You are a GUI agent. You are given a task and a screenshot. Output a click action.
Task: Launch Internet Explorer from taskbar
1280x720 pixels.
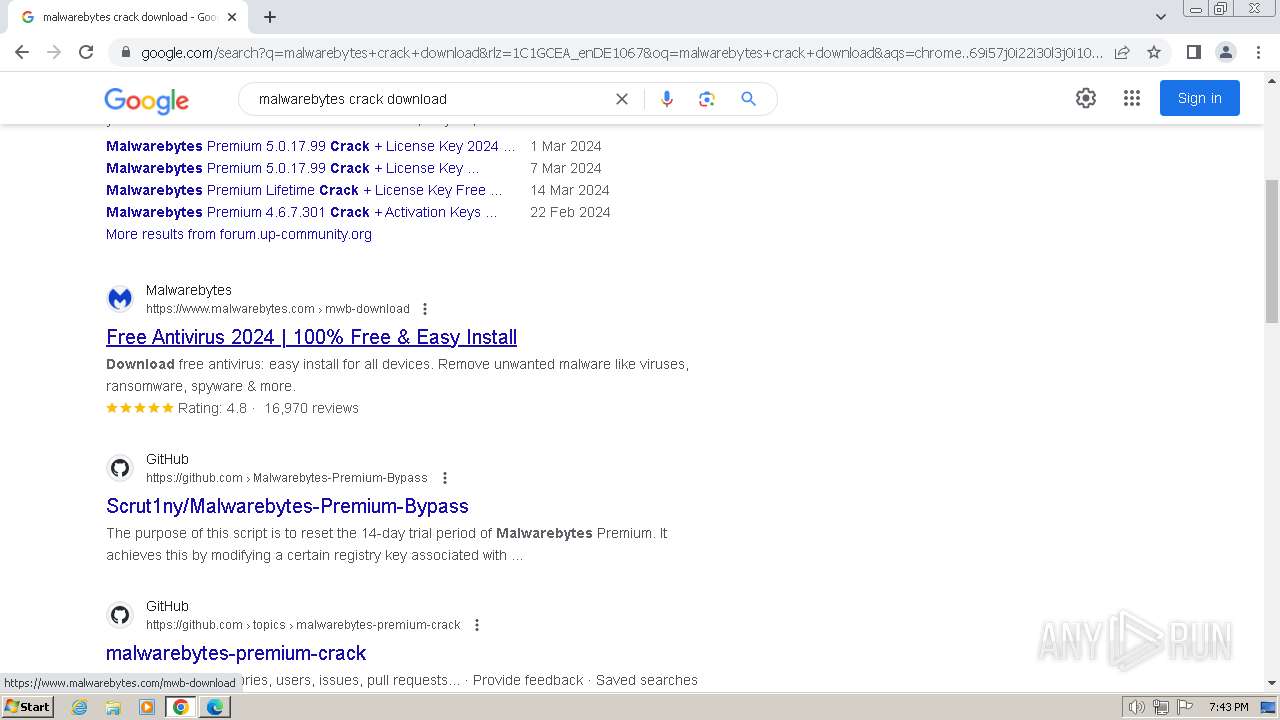[79, 707]
